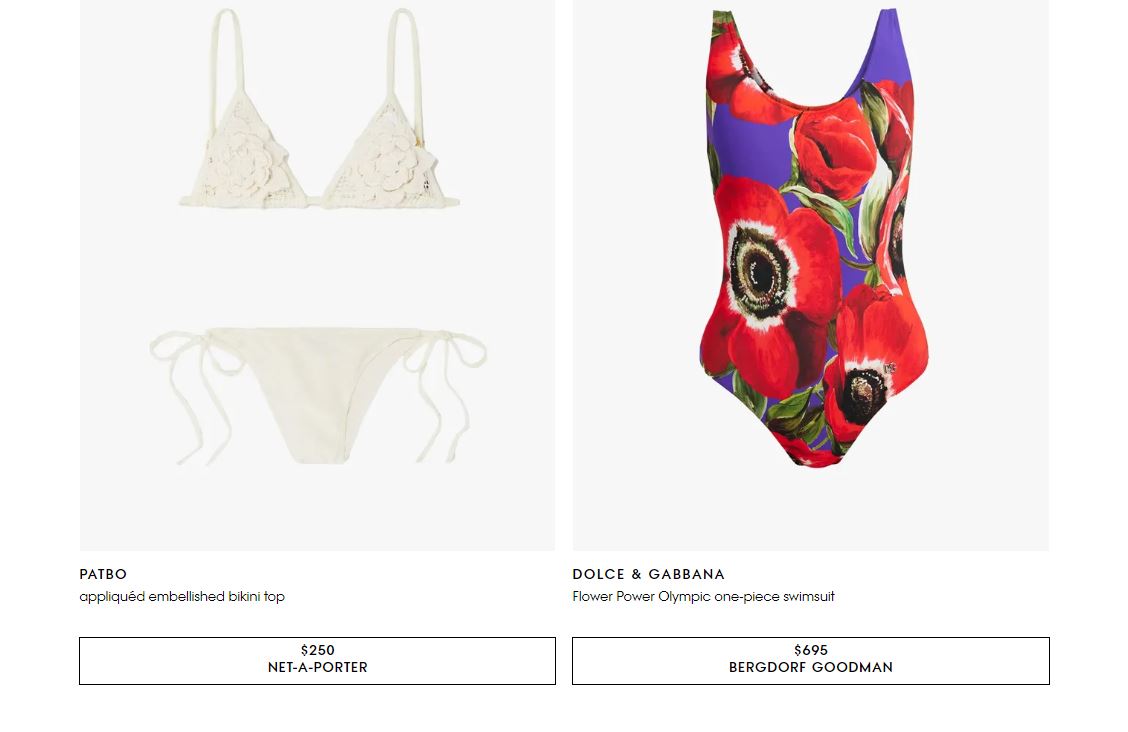
Task: Click the $695 price text
Action: tap(811, 651)
